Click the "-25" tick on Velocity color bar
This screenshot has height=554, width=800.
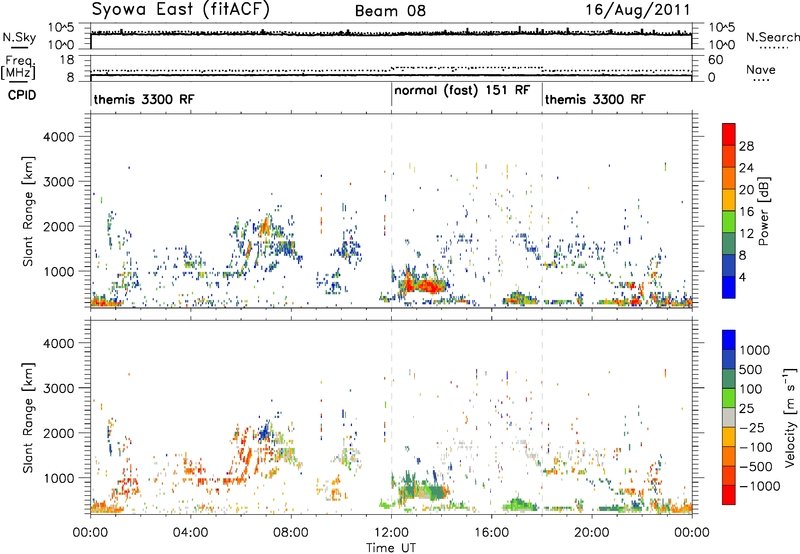pyautogui.click(x=751, y=428)
